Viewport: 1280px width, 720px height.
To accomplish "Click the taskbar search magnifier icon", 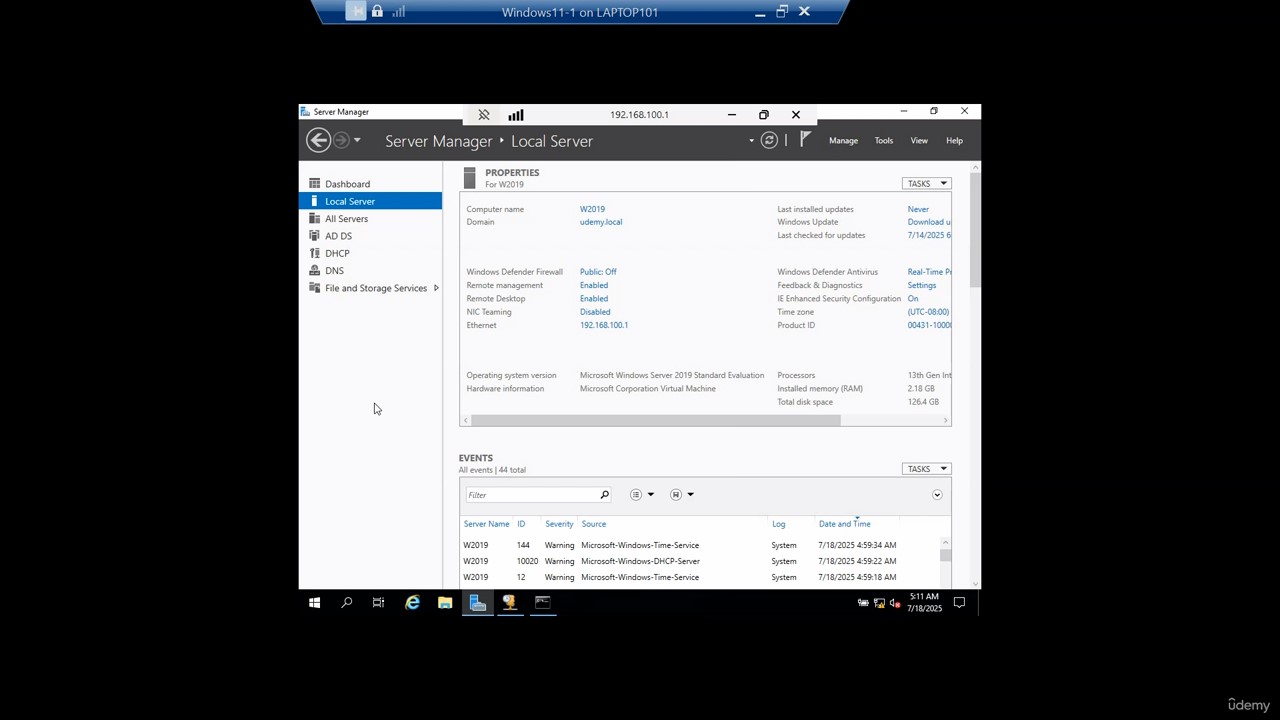I will [x=346, y=603].
